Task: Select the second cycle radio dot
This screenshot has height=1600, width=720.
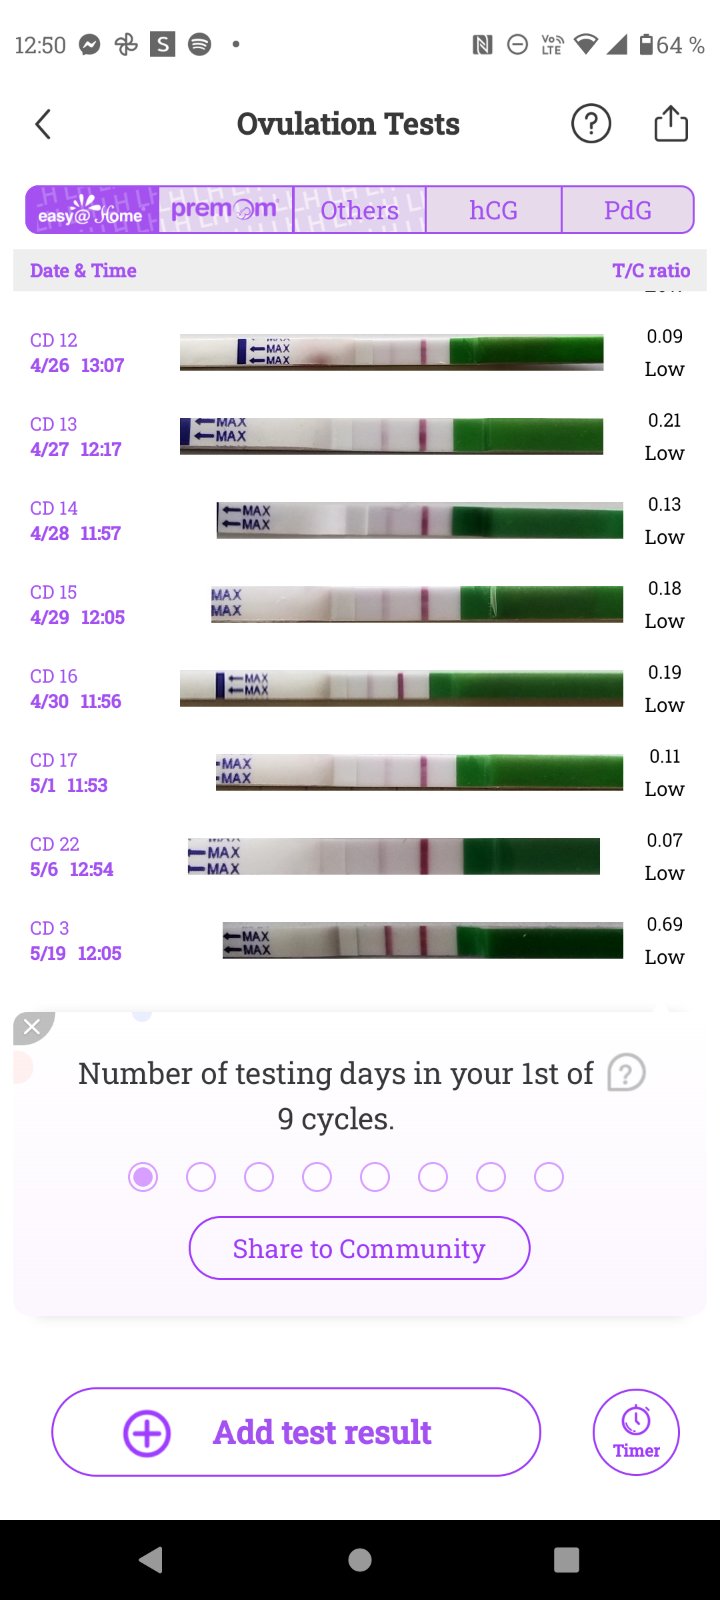Action: [x=201, y=1177]
